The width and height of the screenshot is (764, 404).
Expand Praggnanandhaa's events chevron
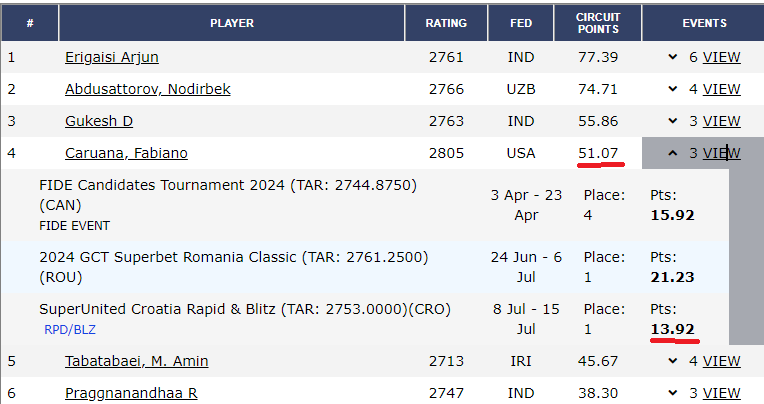tap(673, 393)
